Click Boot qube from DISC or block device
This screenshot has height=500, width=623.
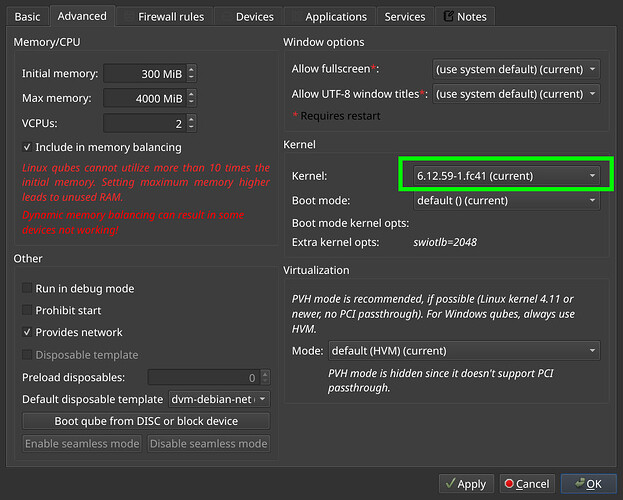pyautogui.click(x=145, y=421)
